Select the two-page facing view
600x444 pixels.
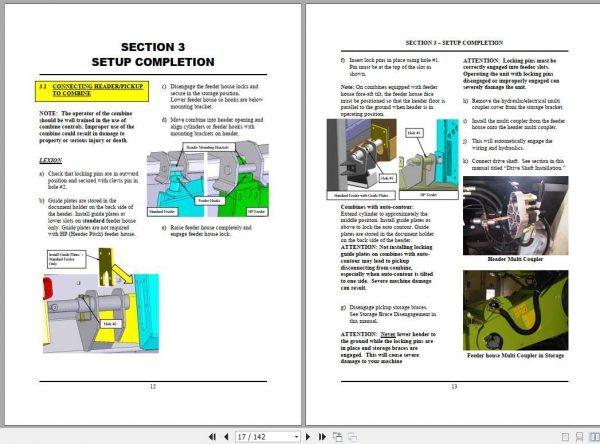click(595, 437)
